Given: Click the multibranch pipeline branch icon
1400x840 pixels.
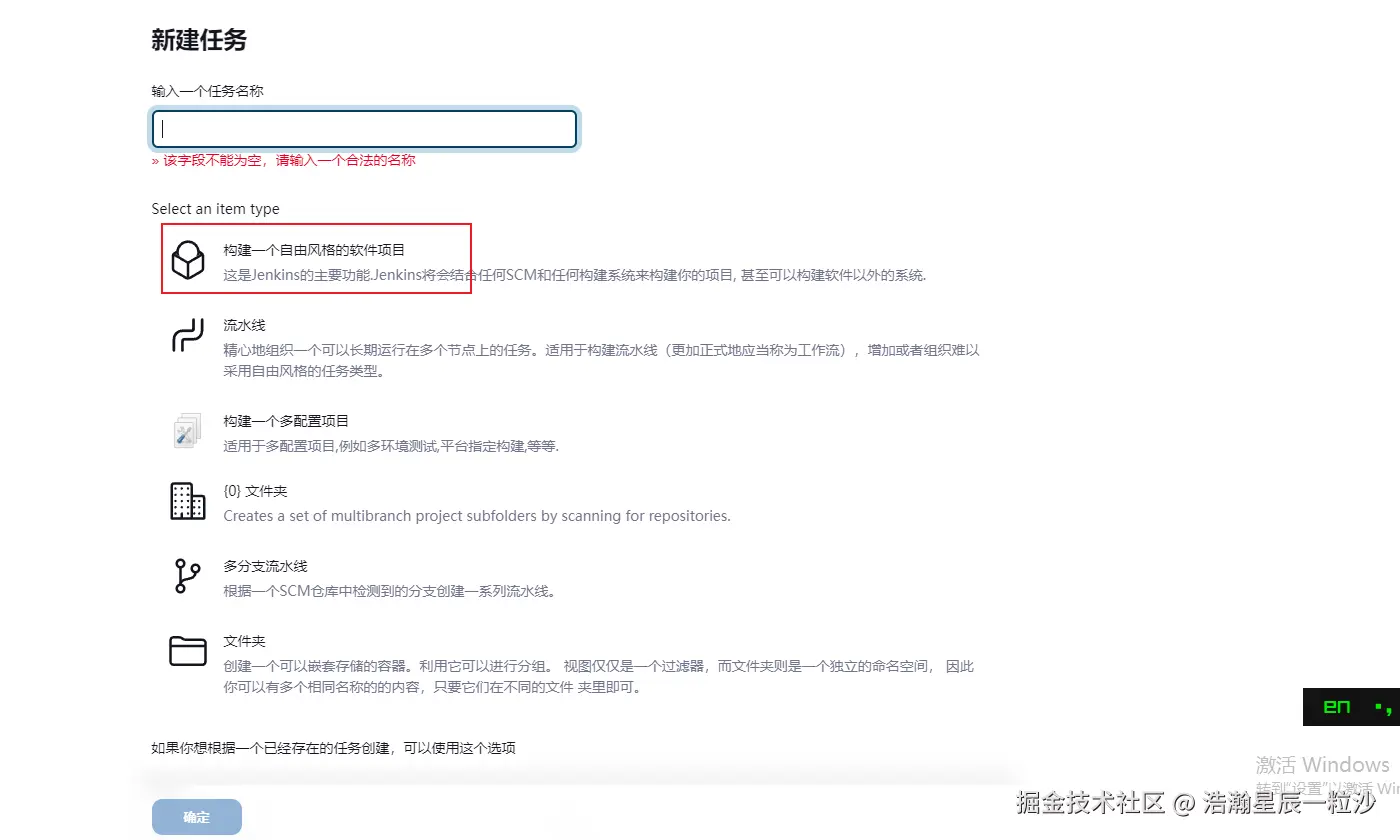Looking at the screenshot, I should 187,576.
